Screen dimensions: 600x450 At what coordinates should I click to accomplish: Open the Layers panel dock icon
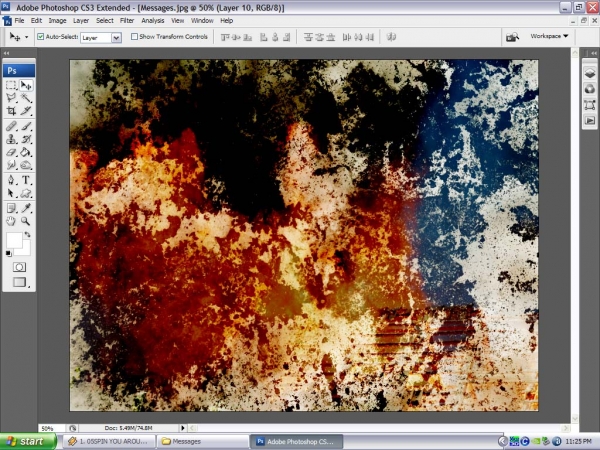tap(590, 74)
